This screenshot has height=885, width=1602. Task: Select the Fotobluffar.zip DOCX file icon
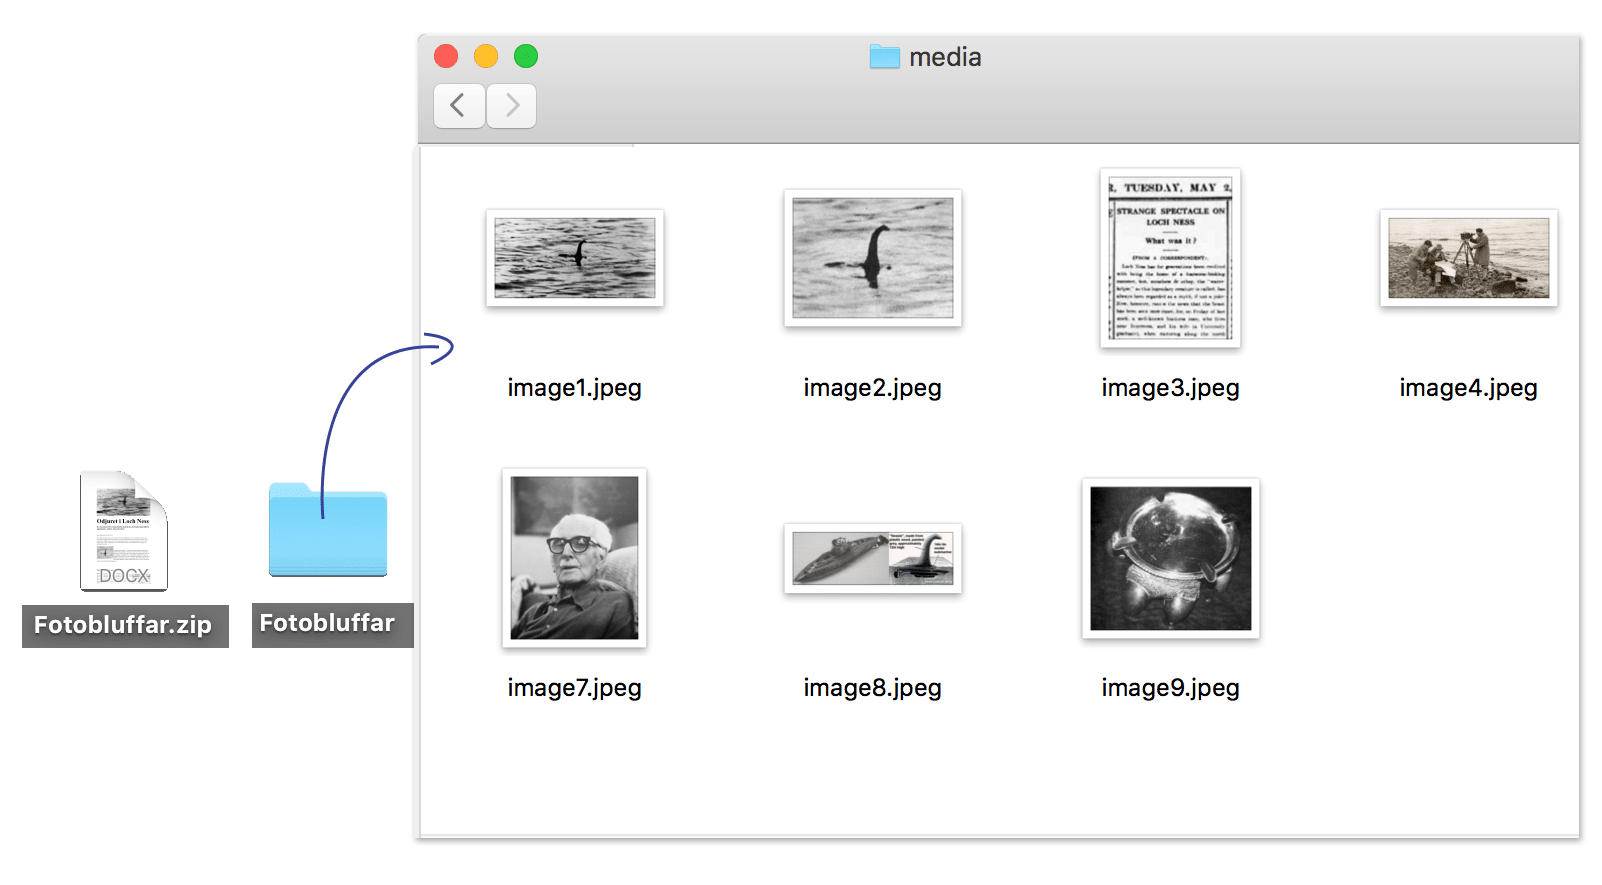coord(124,531)
